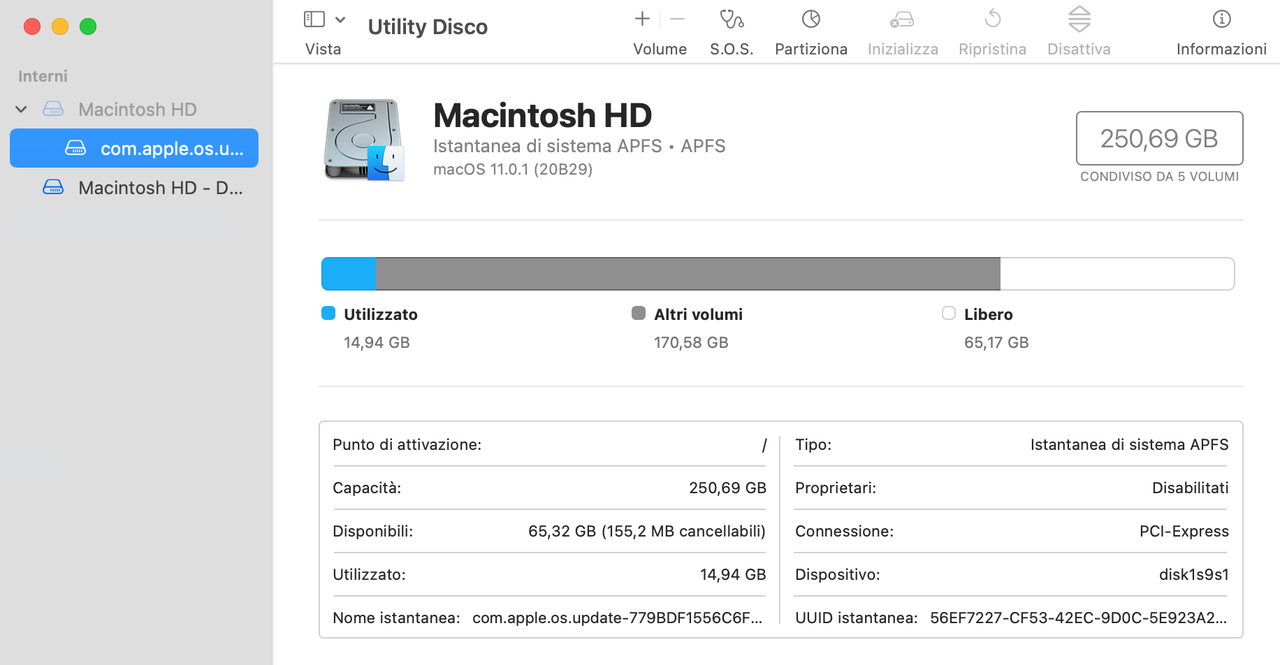Click the grey Altri volumi bar segment

(x=687, y=274)
